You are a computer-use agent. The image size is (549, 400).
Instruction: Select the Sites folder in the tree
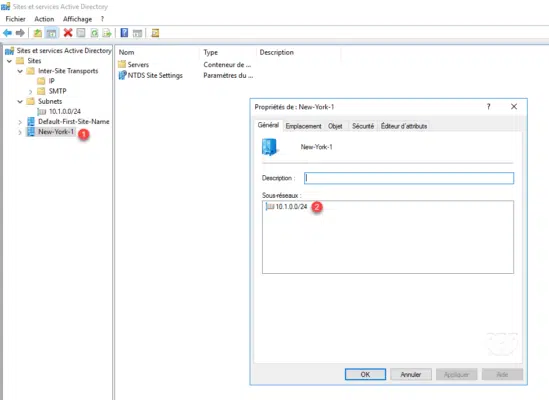(x=34, y=61)
